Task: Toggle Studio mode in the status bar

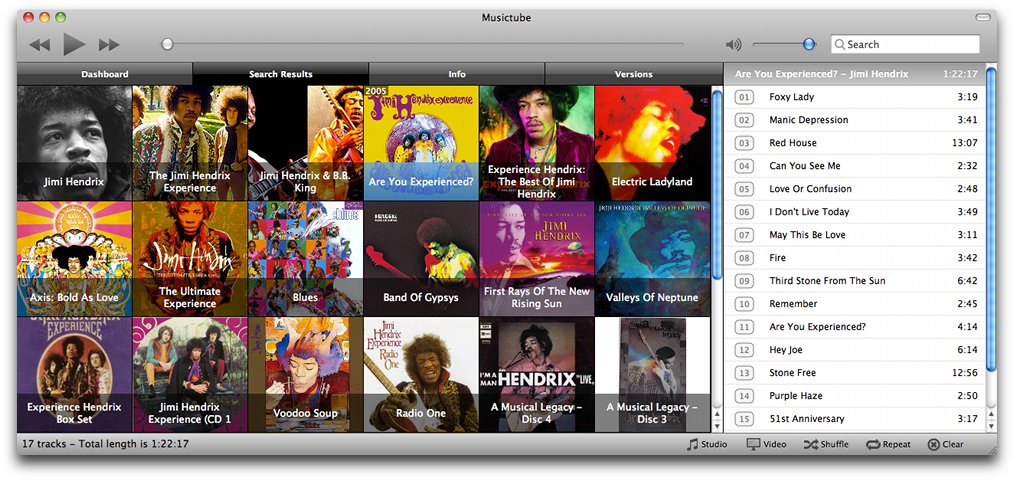Action: [707, 444]
